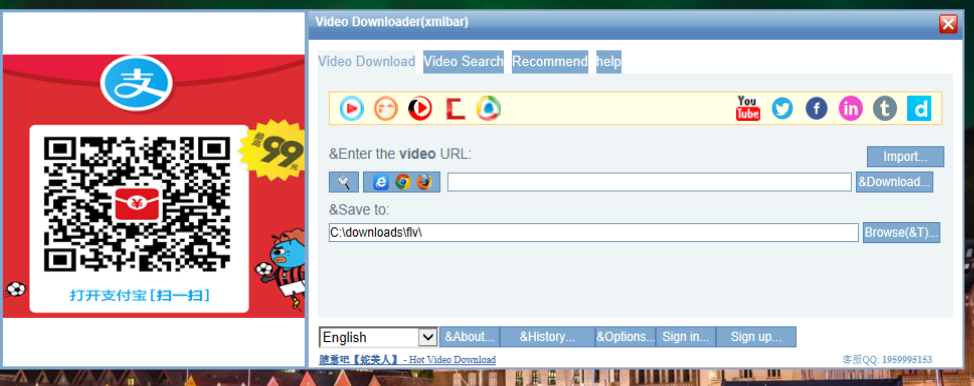This screenshot has height=386, width=974.
Task: Click the Import... button
Action: [906, 157]
